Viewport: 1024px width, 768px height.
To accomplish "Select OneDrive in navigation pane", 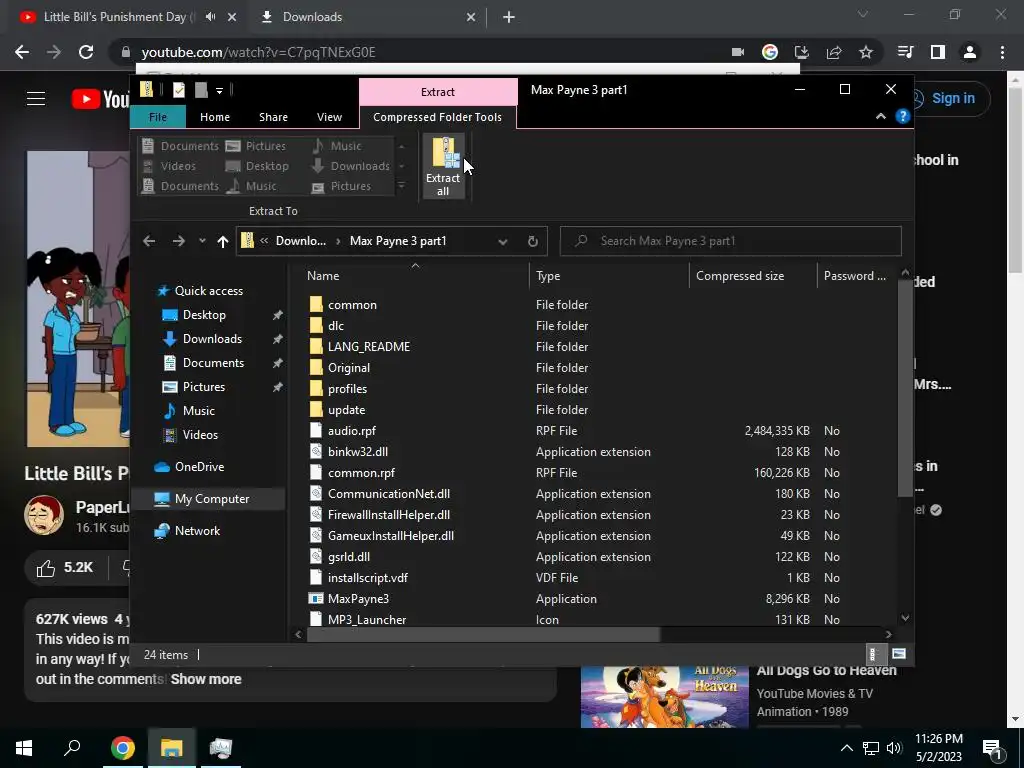I will [x=199, y=467].
